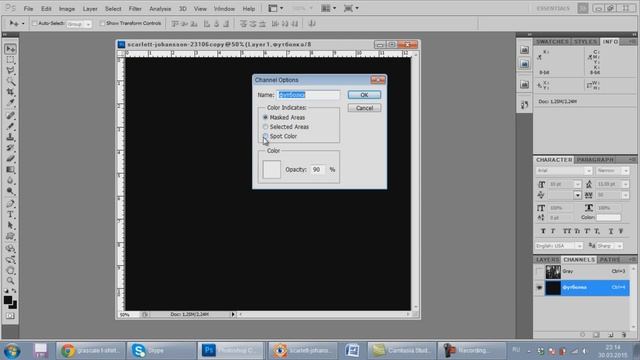
Task: Switch to the Swatches tab
Action: point(552,42)
